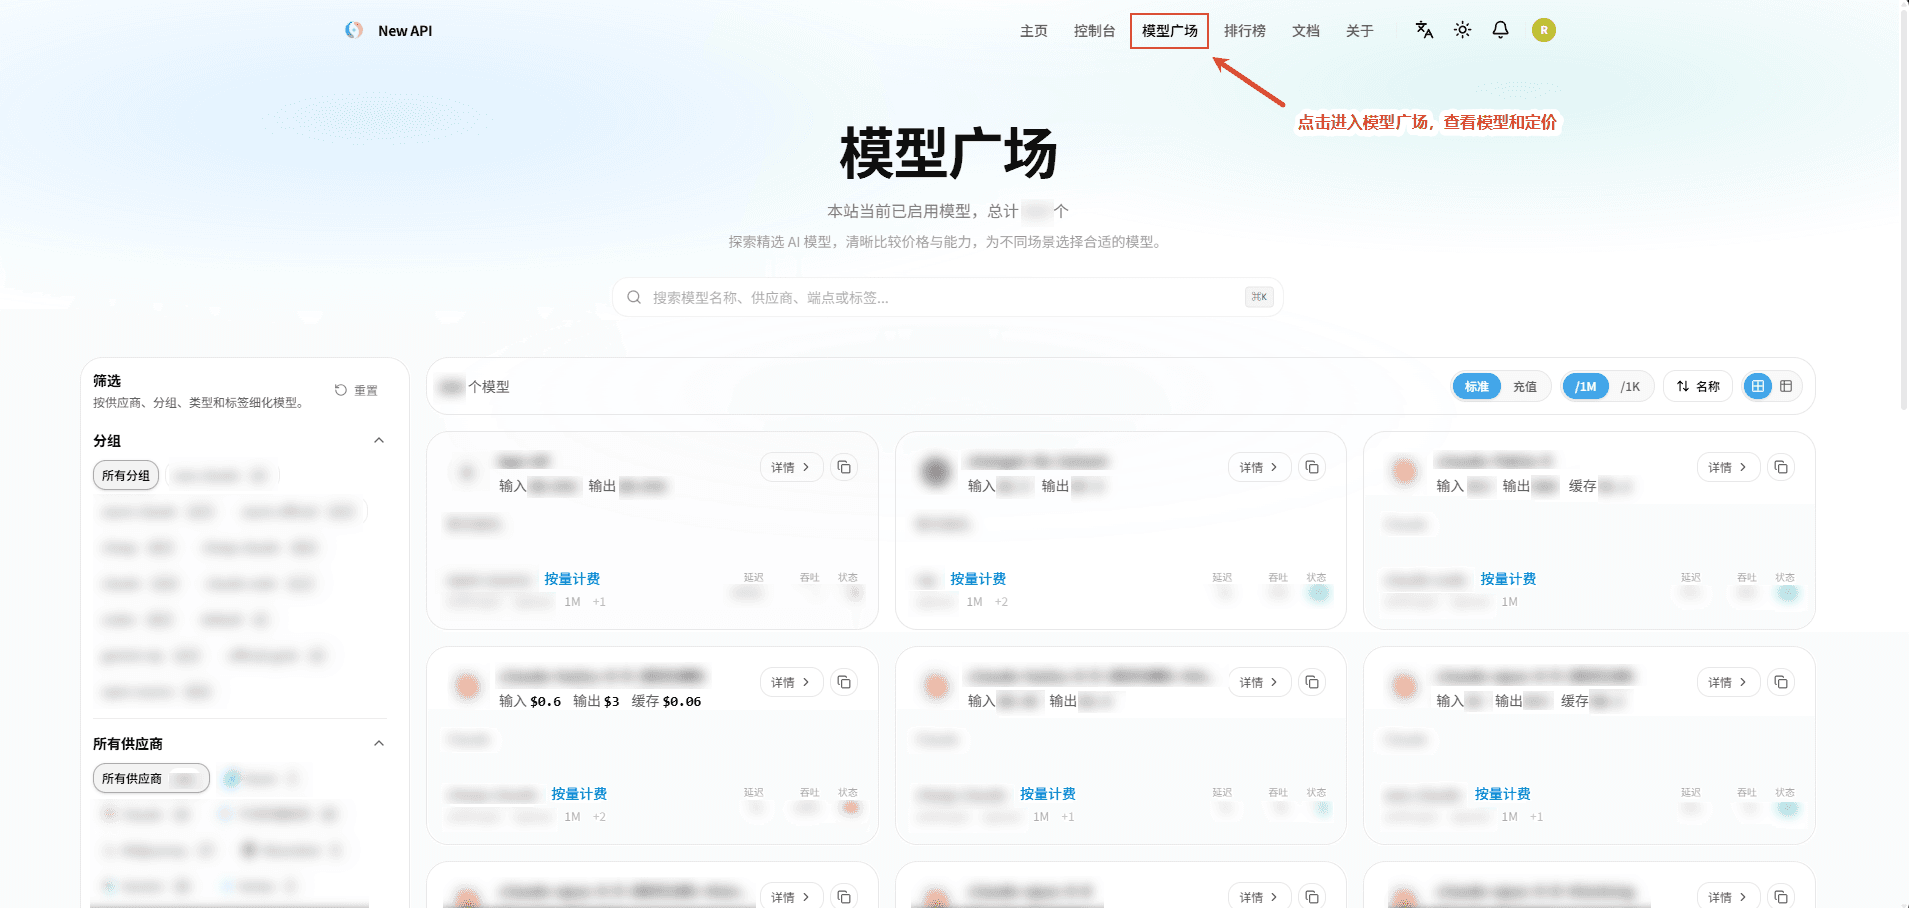Click 按量计费 on the $0.6 input card

click(579, 794)
